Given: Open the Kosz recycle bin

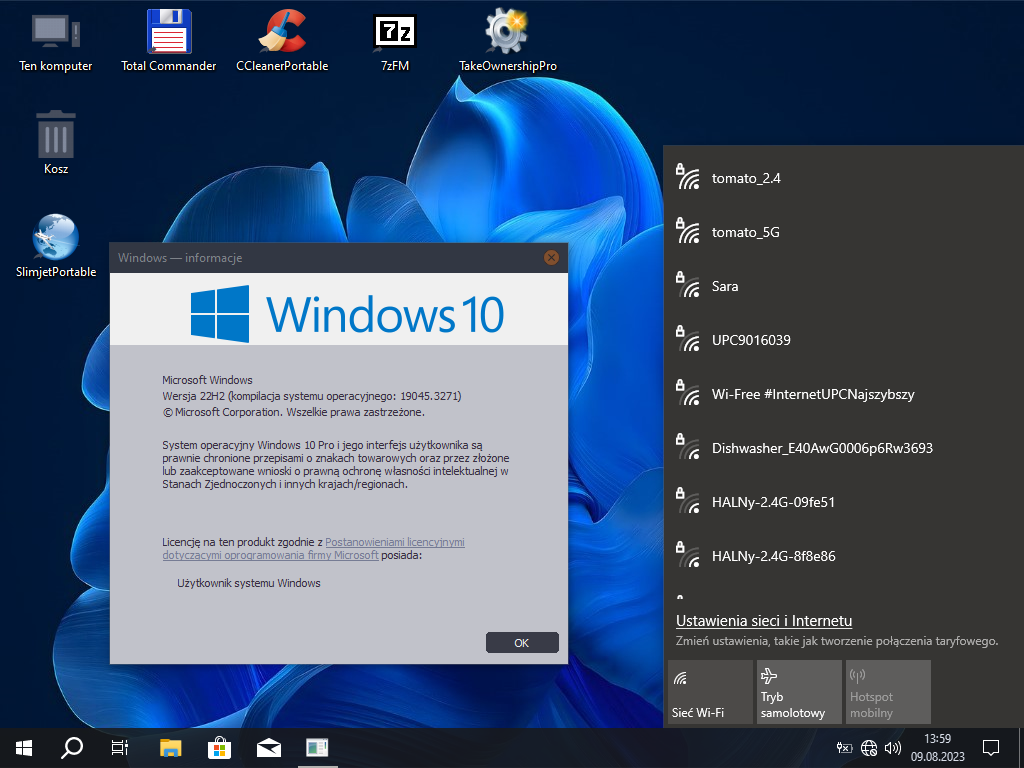Looking at the screenshot, I should [56, 143].
